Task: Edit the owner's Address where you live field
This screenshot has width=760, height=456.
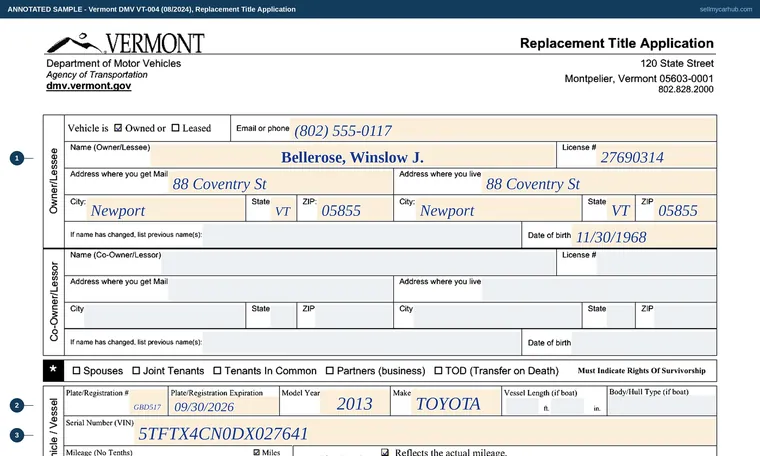Action: tap(599, 184)
